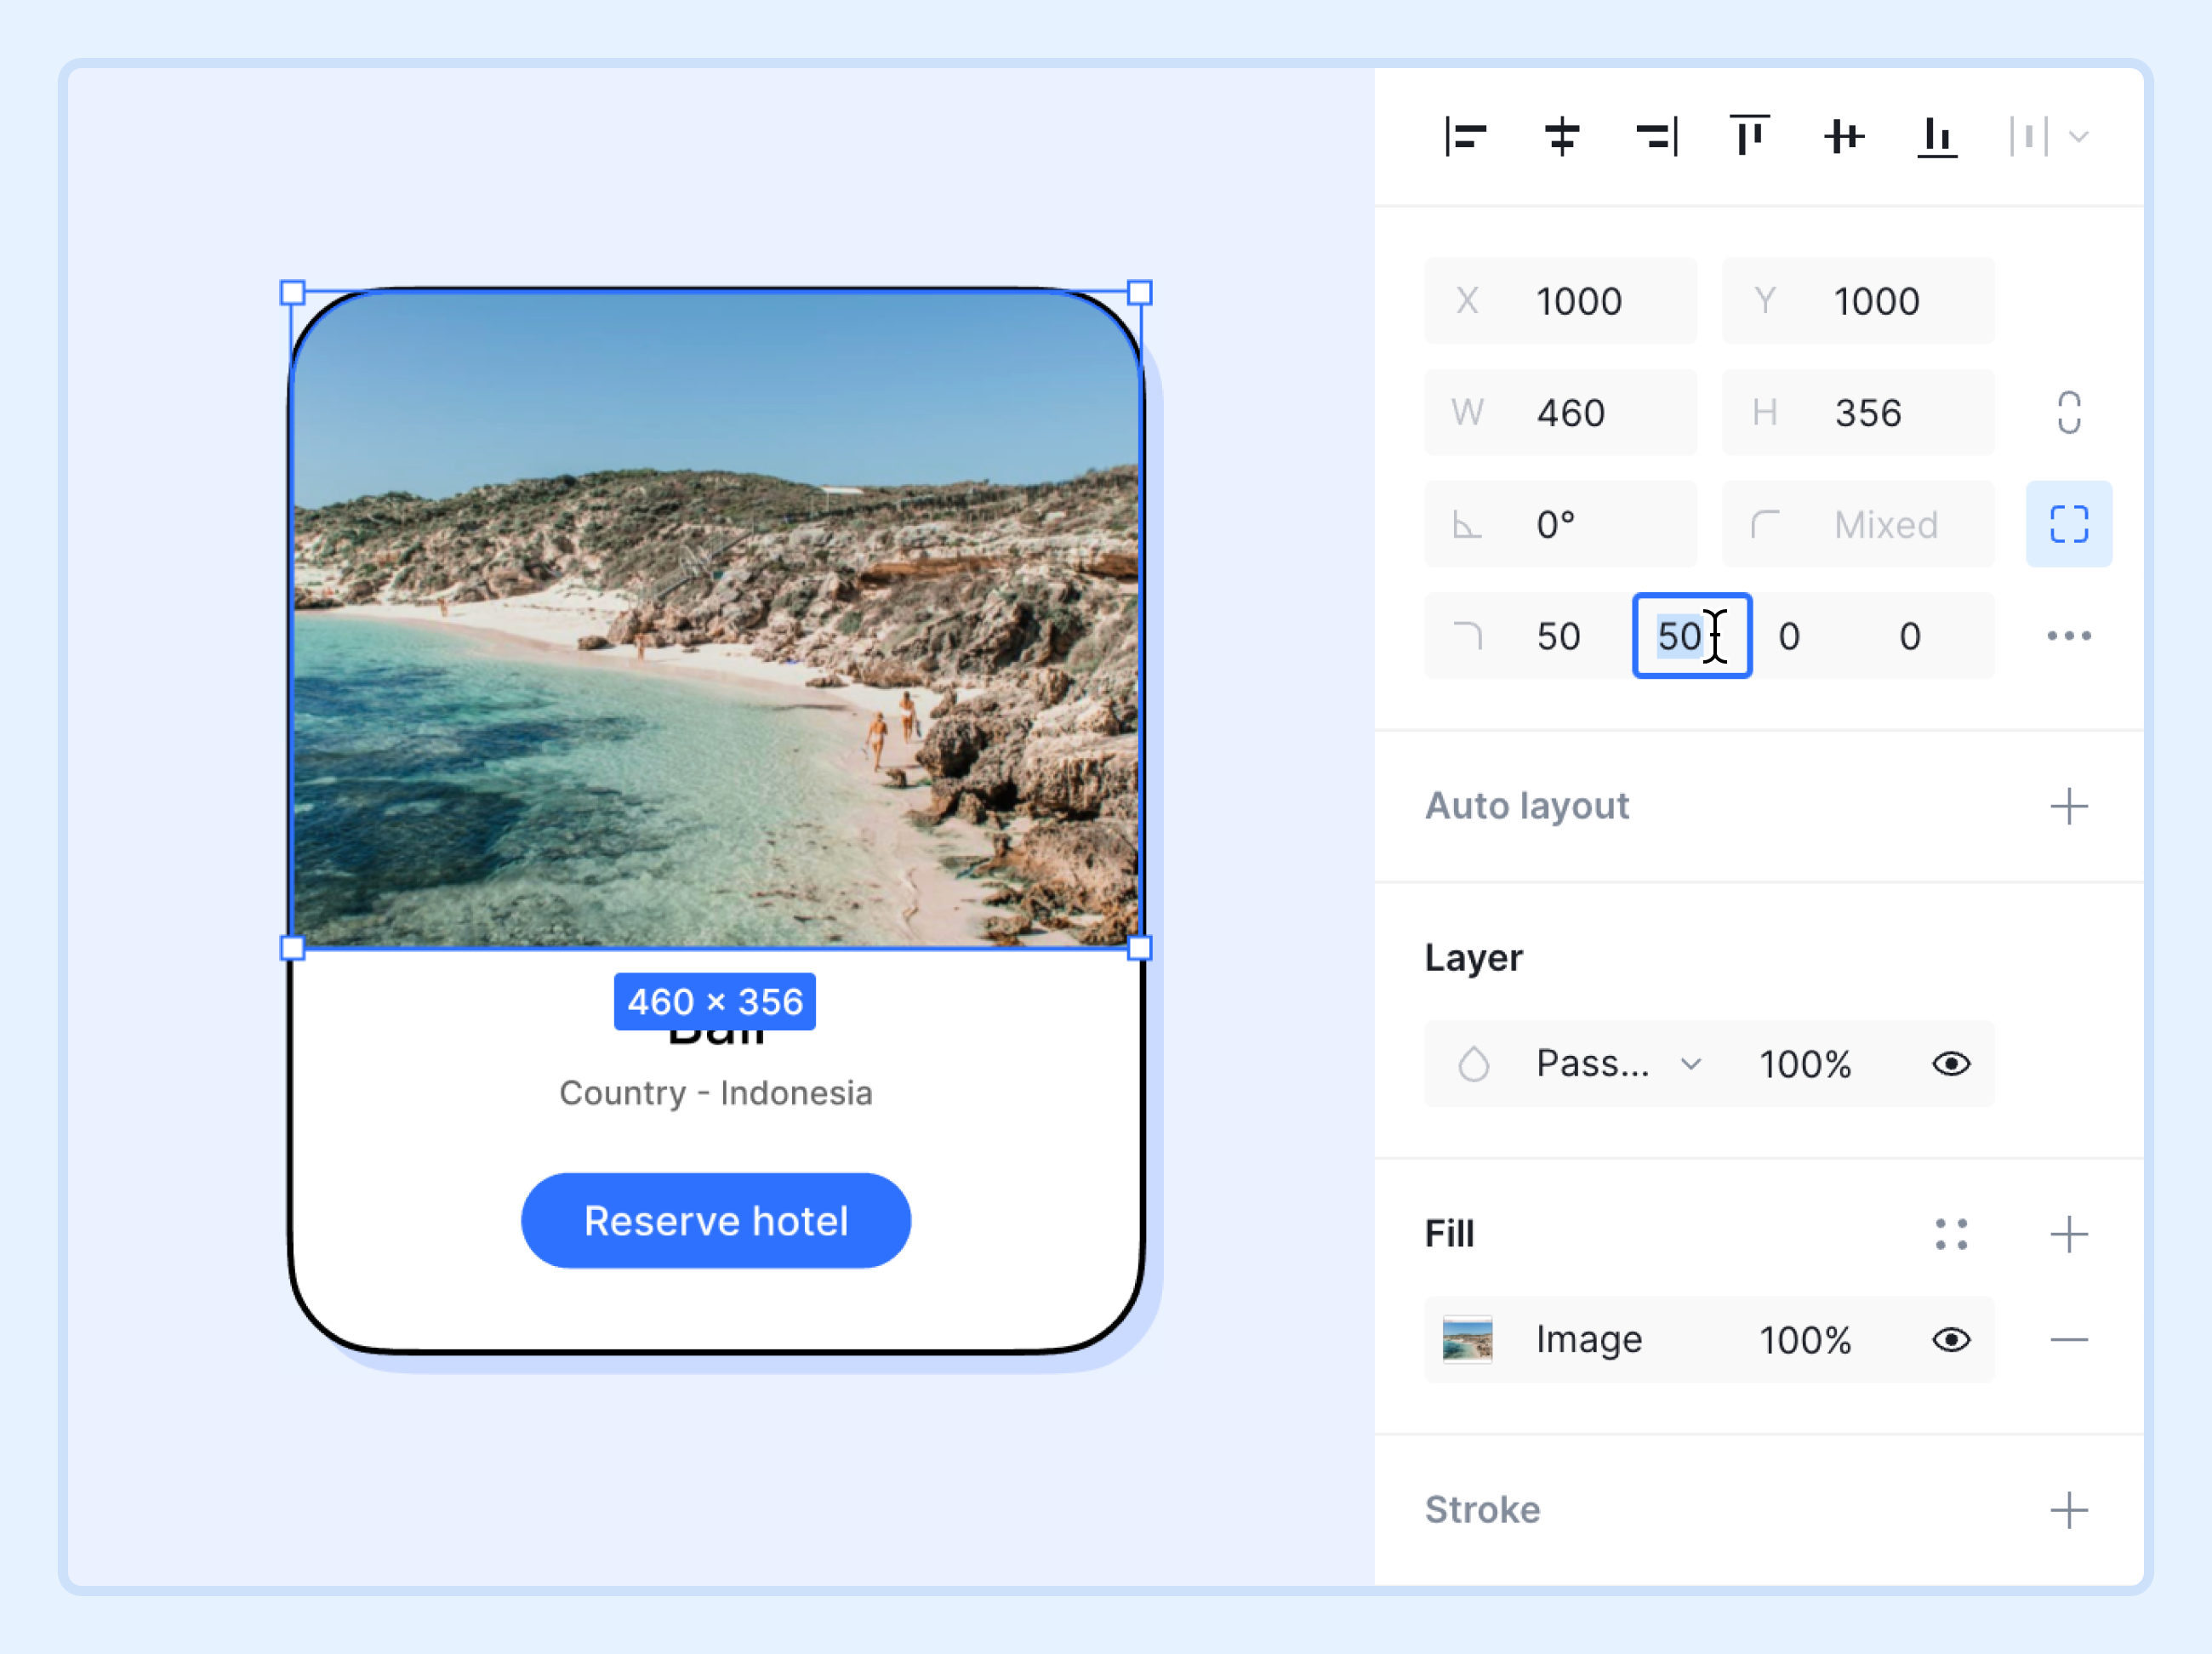2212x1654 pixels.
Task: Click the bottom-right selection handle
Action: pos(1140,948)
